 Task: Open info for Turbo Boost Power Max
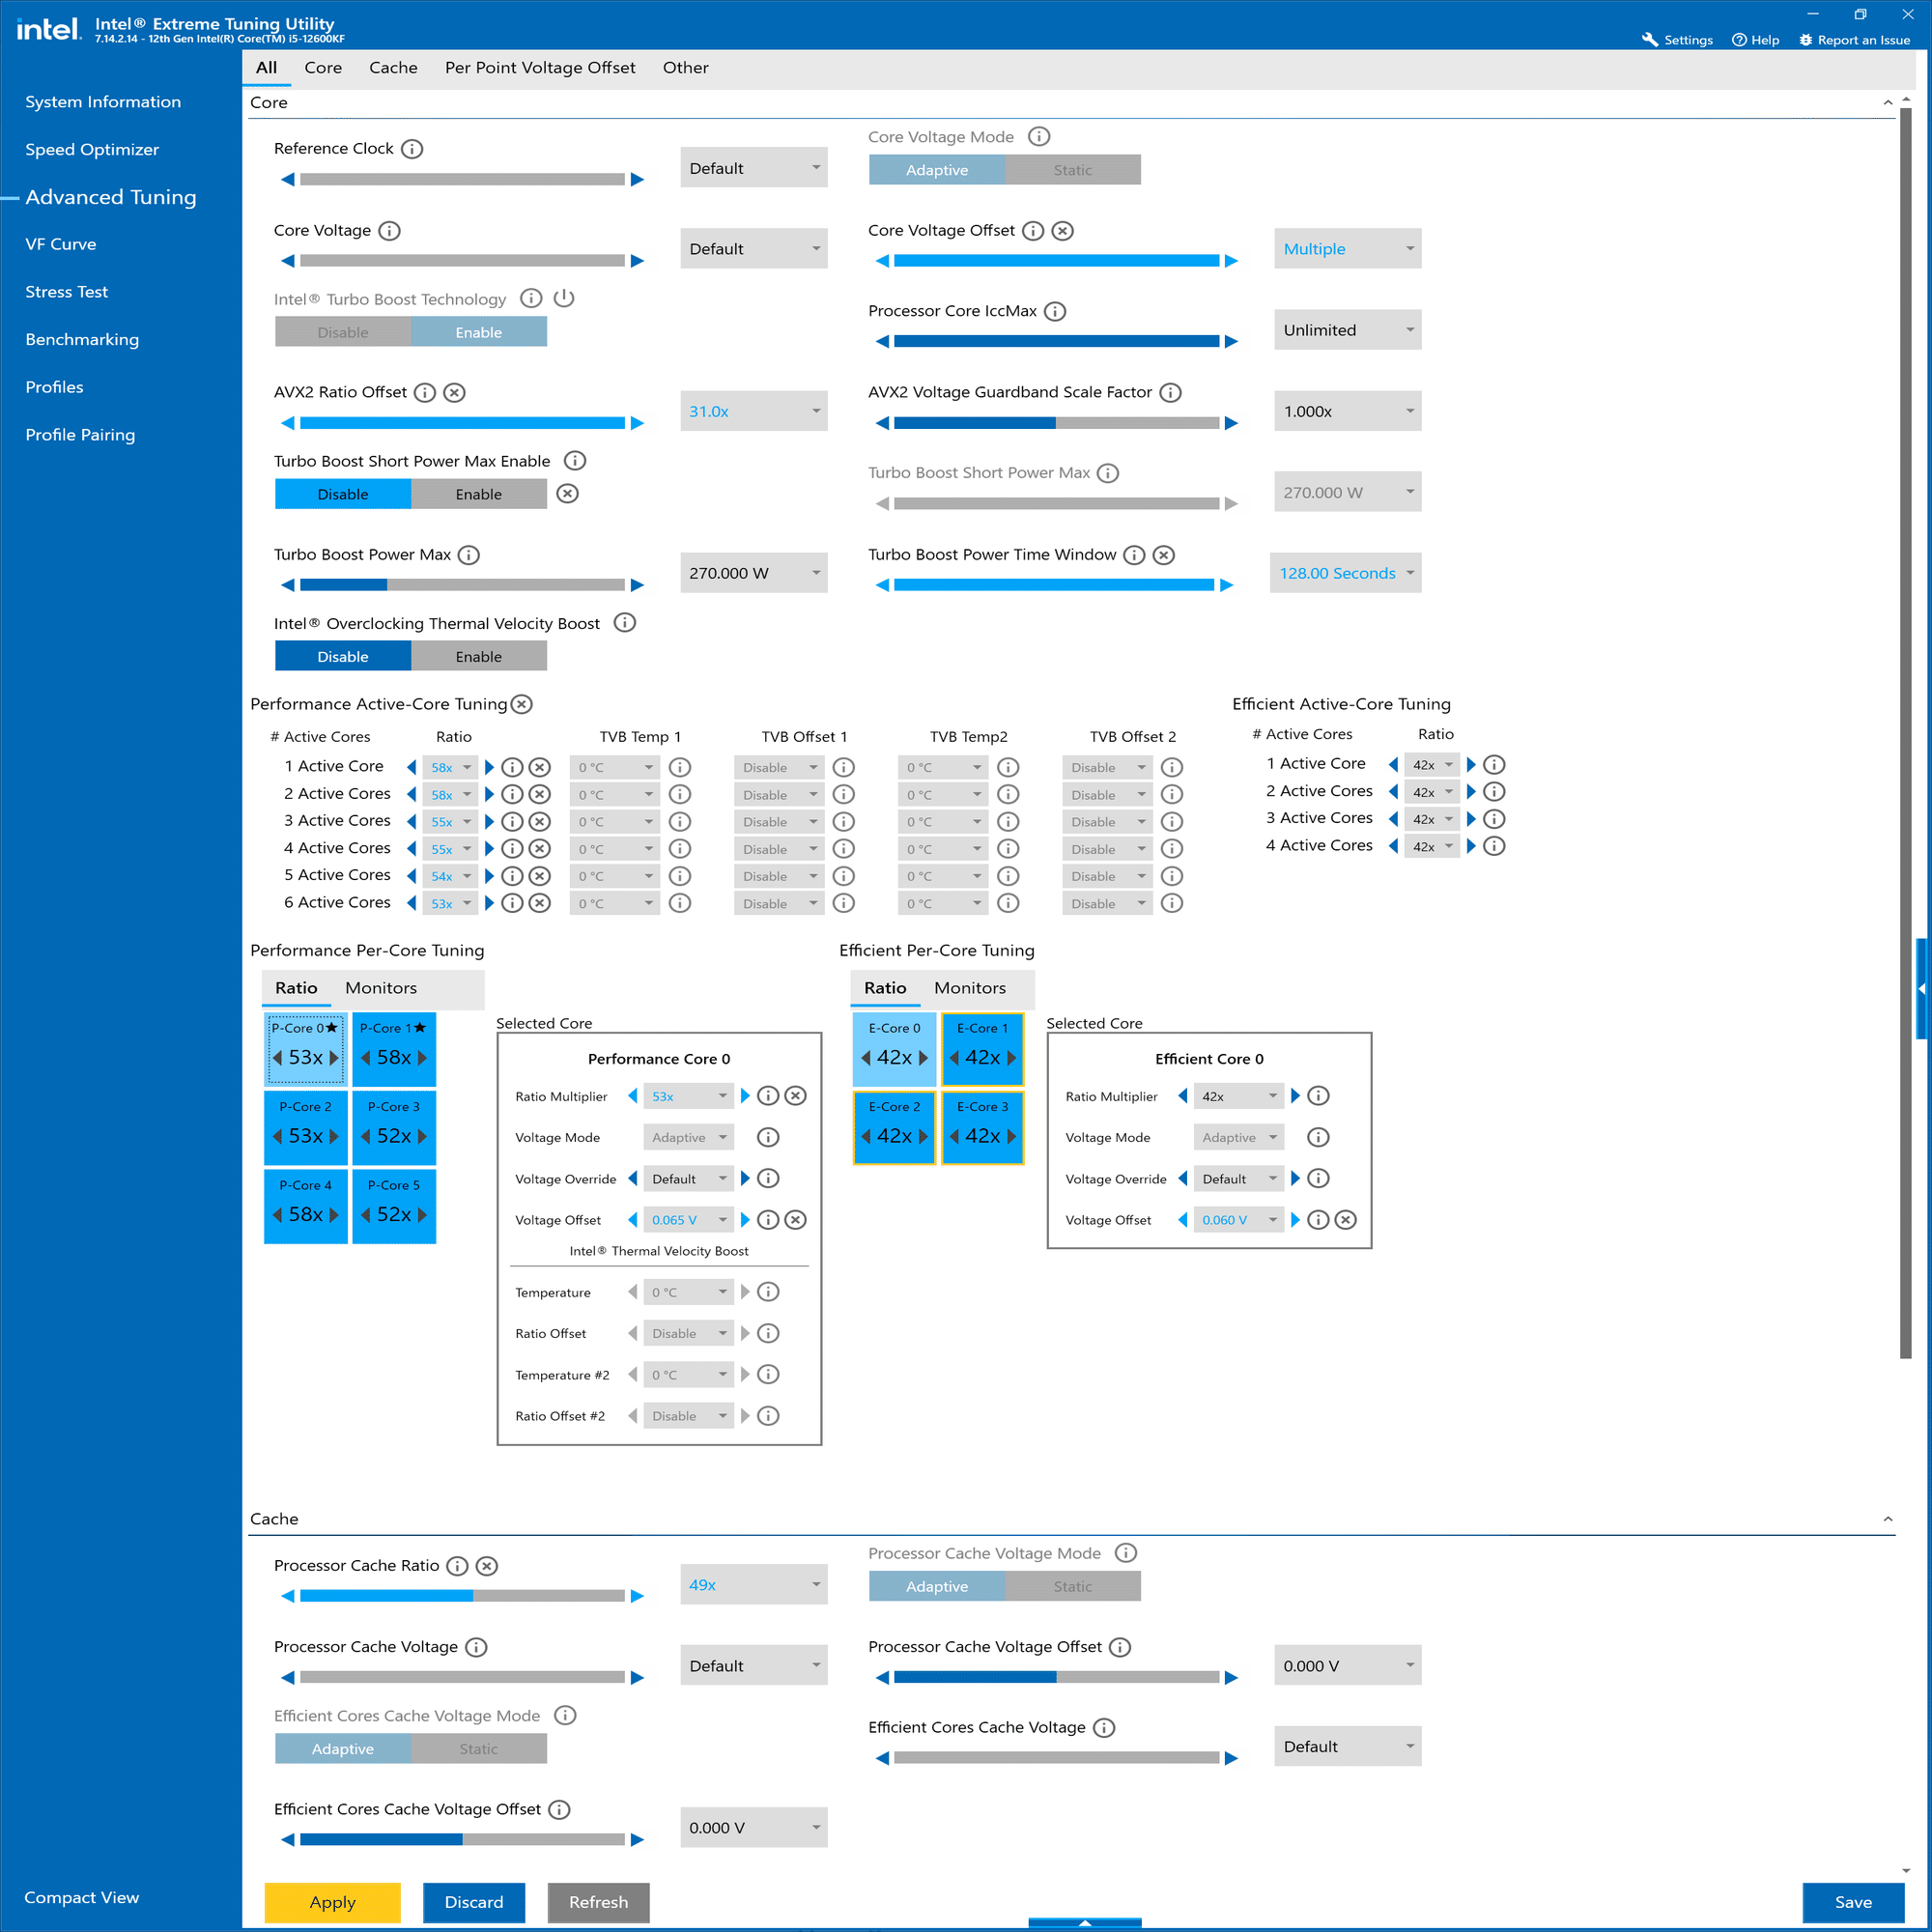(468, 555)
